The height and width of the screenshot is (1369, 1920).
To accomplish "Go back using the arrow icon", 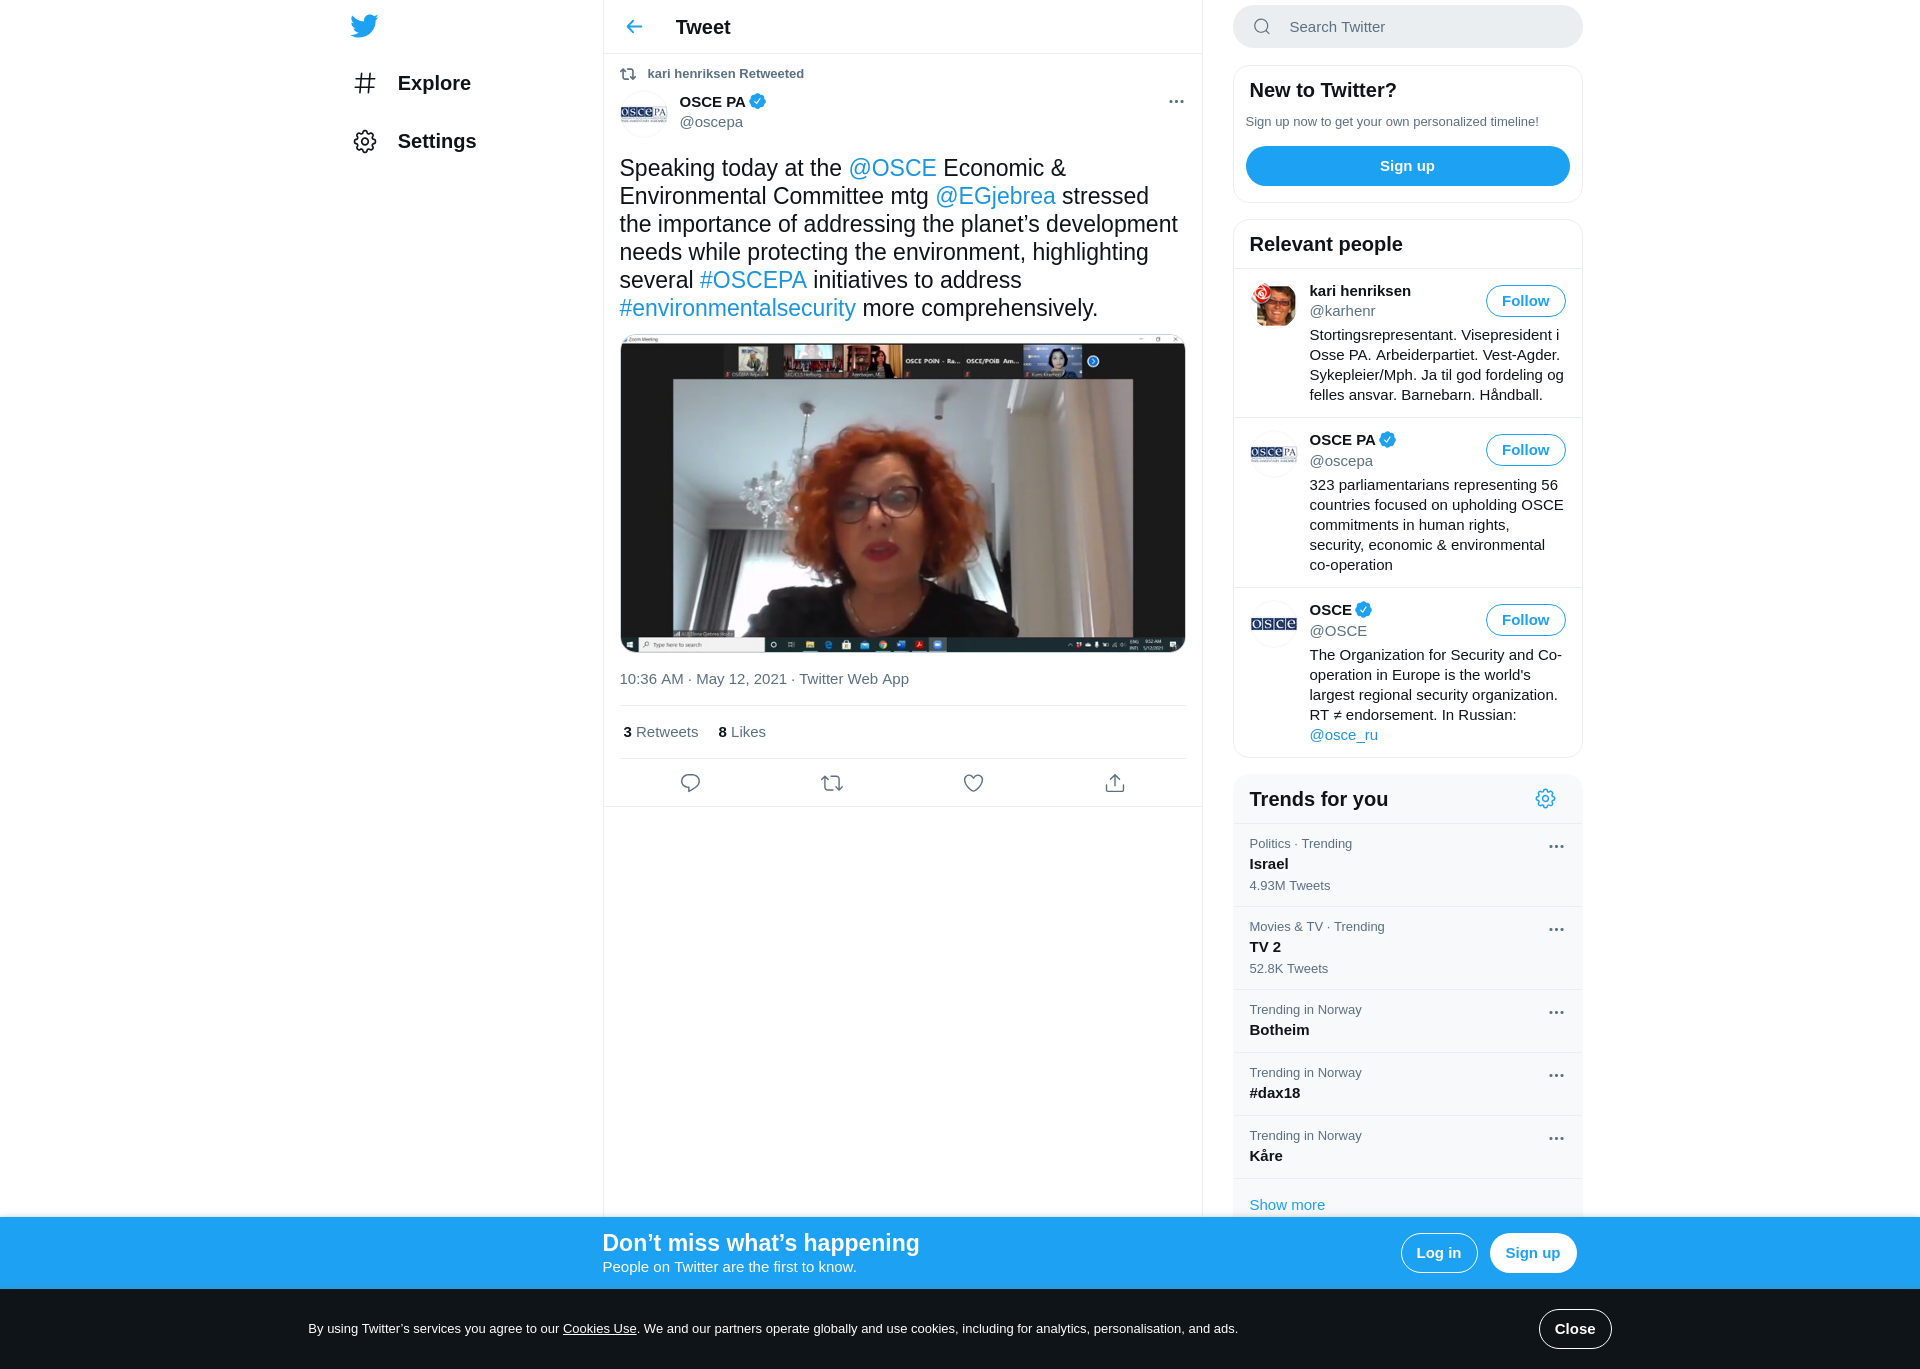I will coord(634,27).
